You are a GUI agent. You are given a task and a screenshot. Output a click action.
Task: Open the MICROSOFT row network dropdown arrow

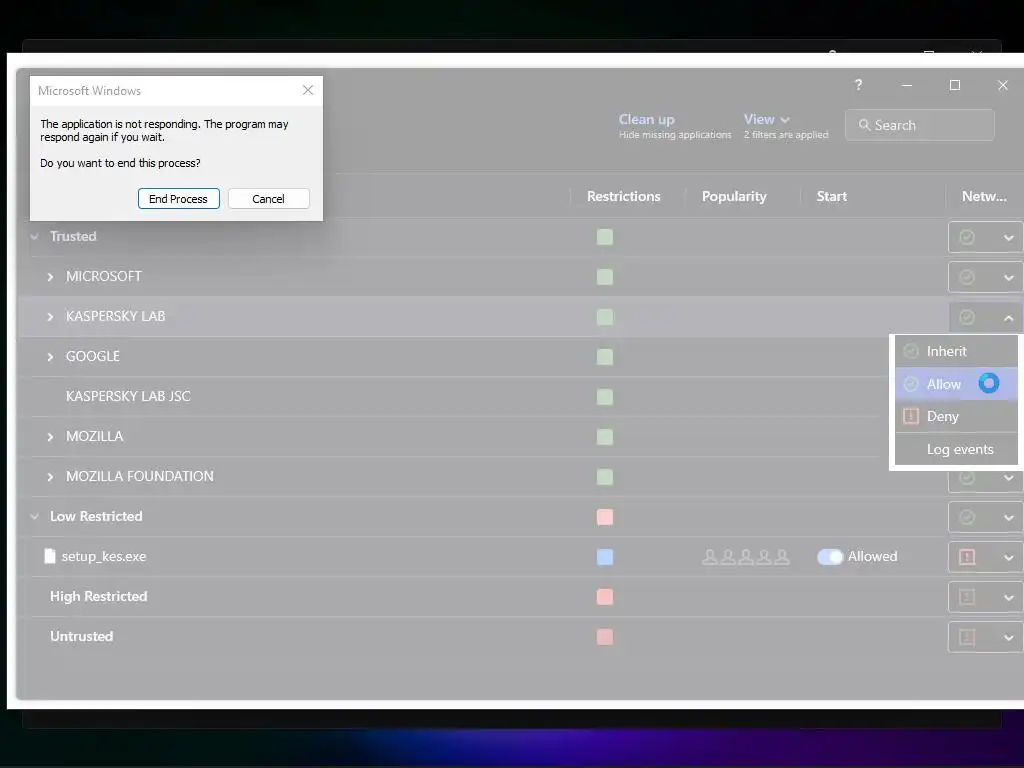point(1008,278)
